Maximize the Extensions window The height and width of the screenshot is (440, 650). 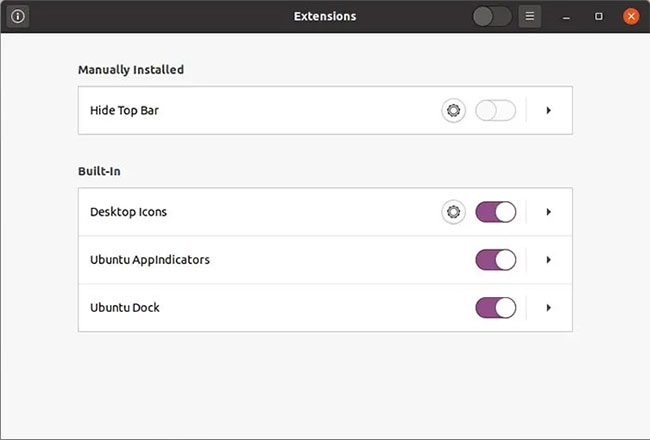point(599,16)
